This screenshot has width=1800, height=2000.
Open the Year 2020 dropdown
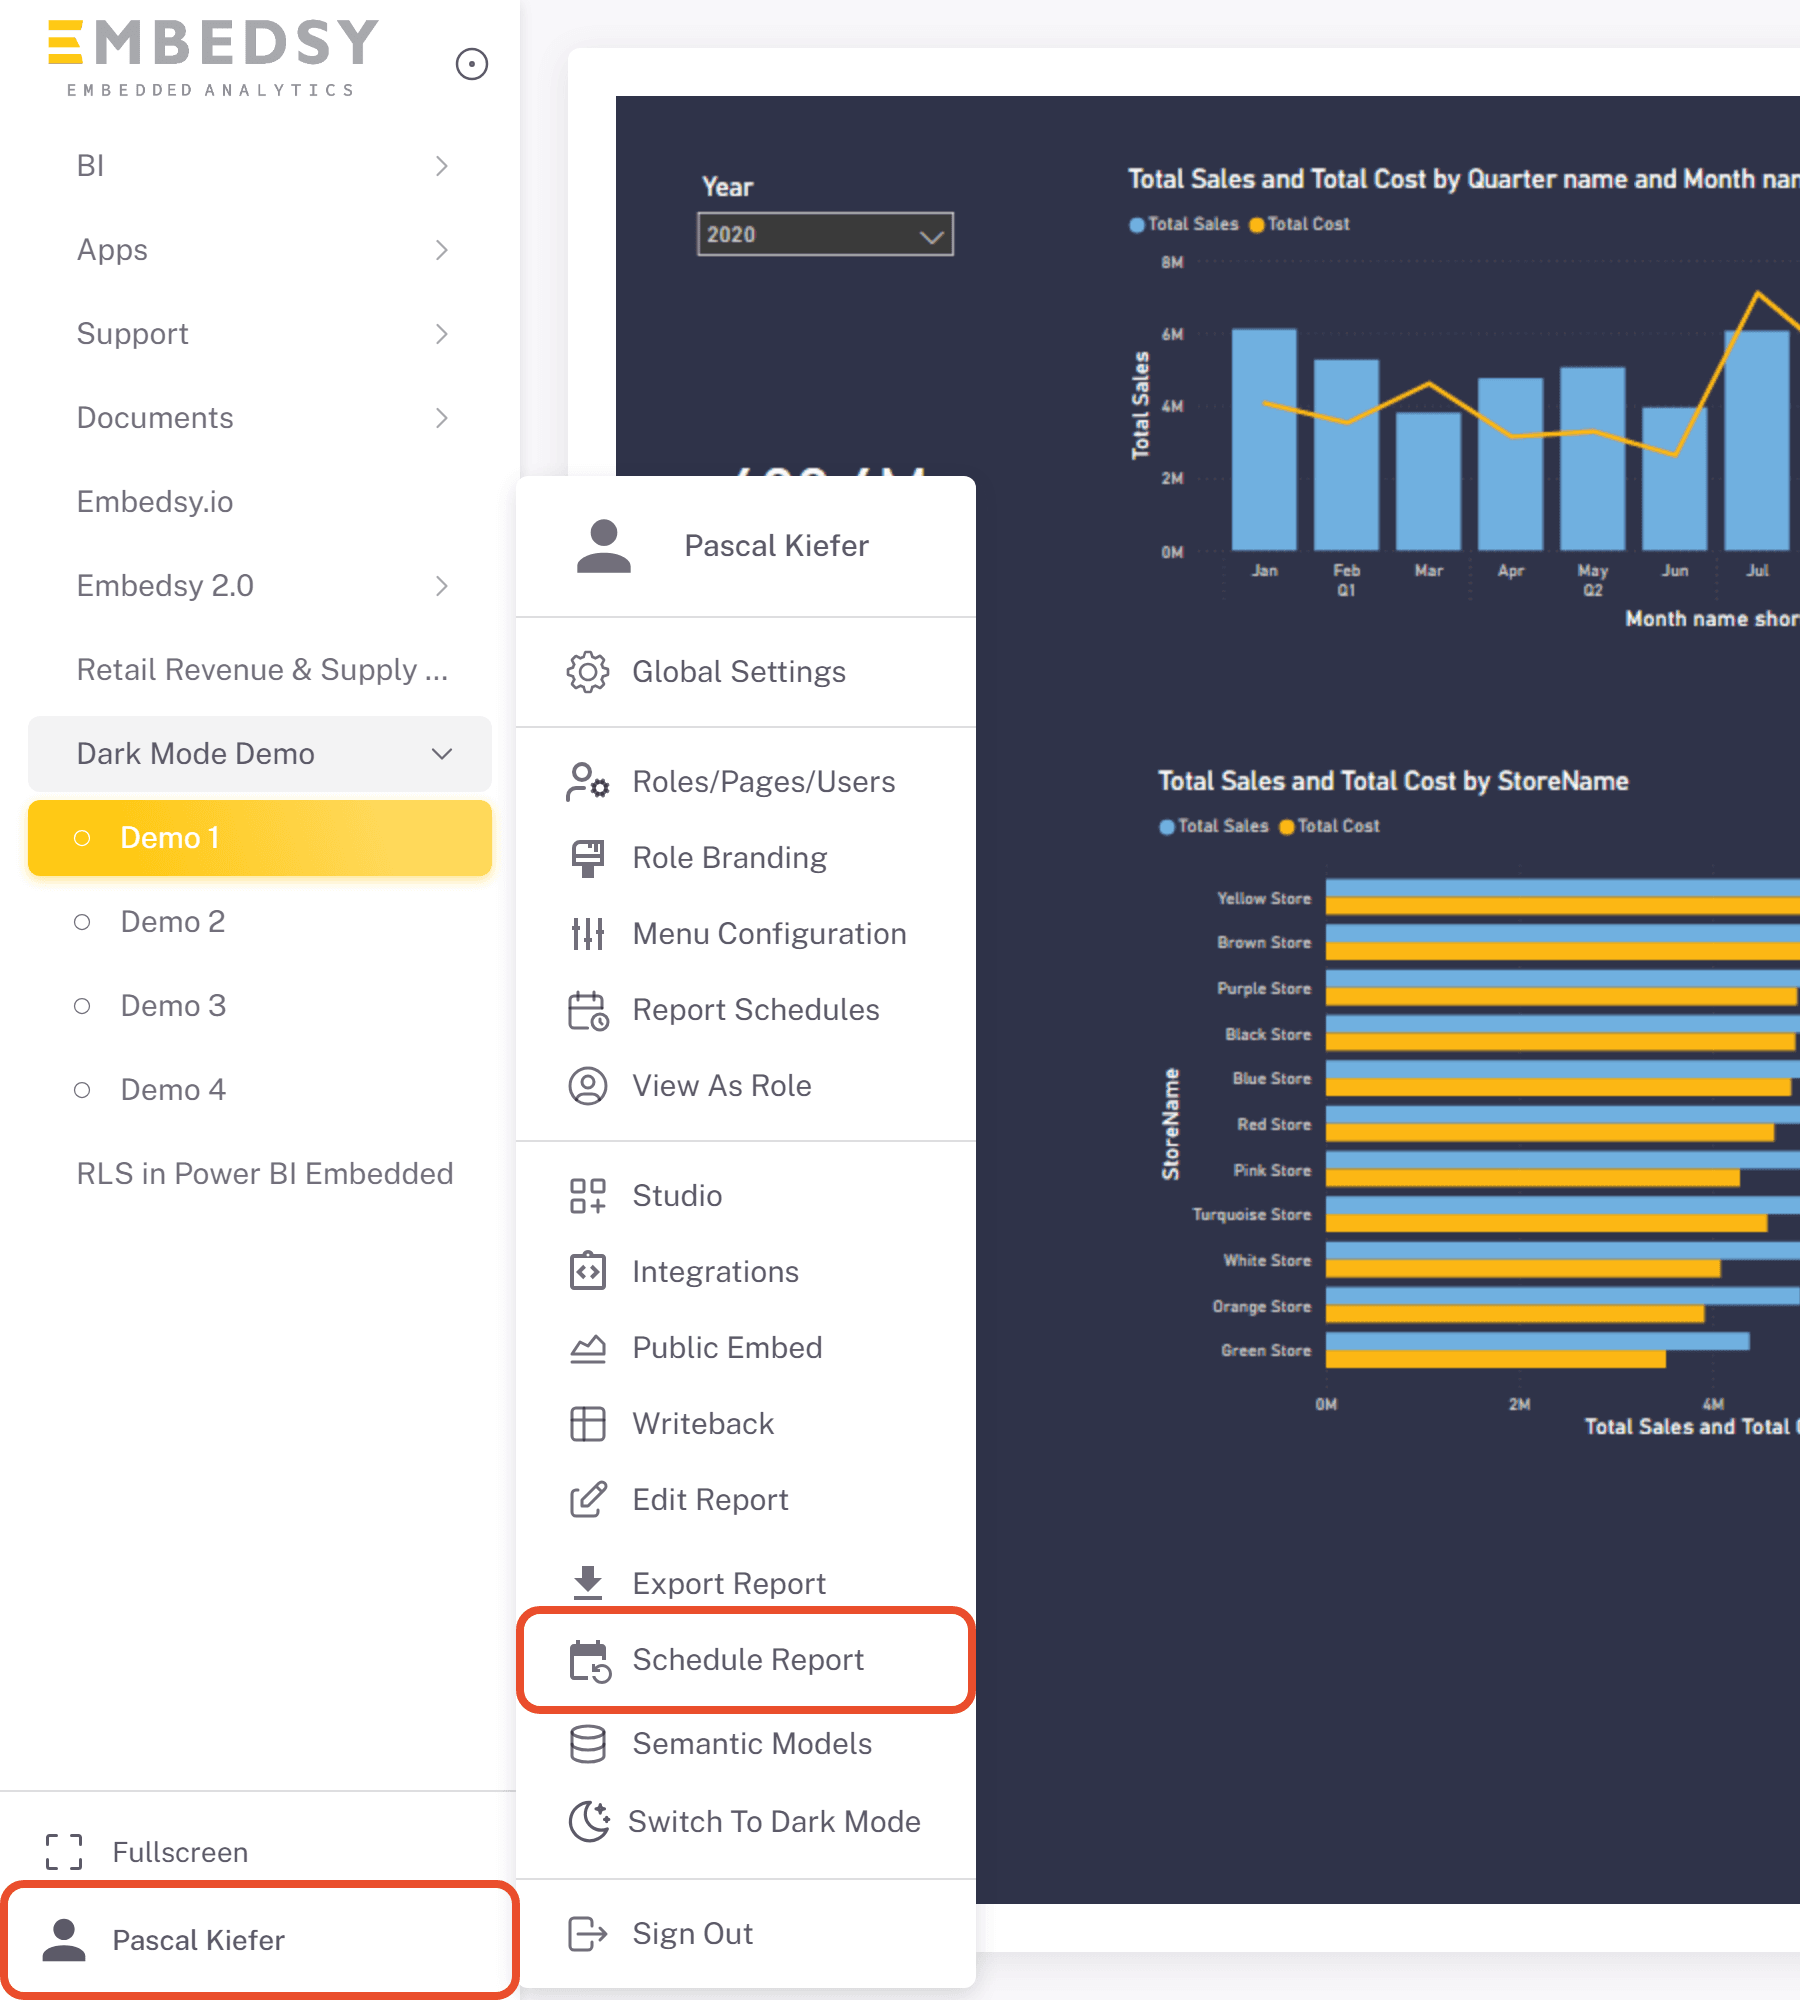825,234
